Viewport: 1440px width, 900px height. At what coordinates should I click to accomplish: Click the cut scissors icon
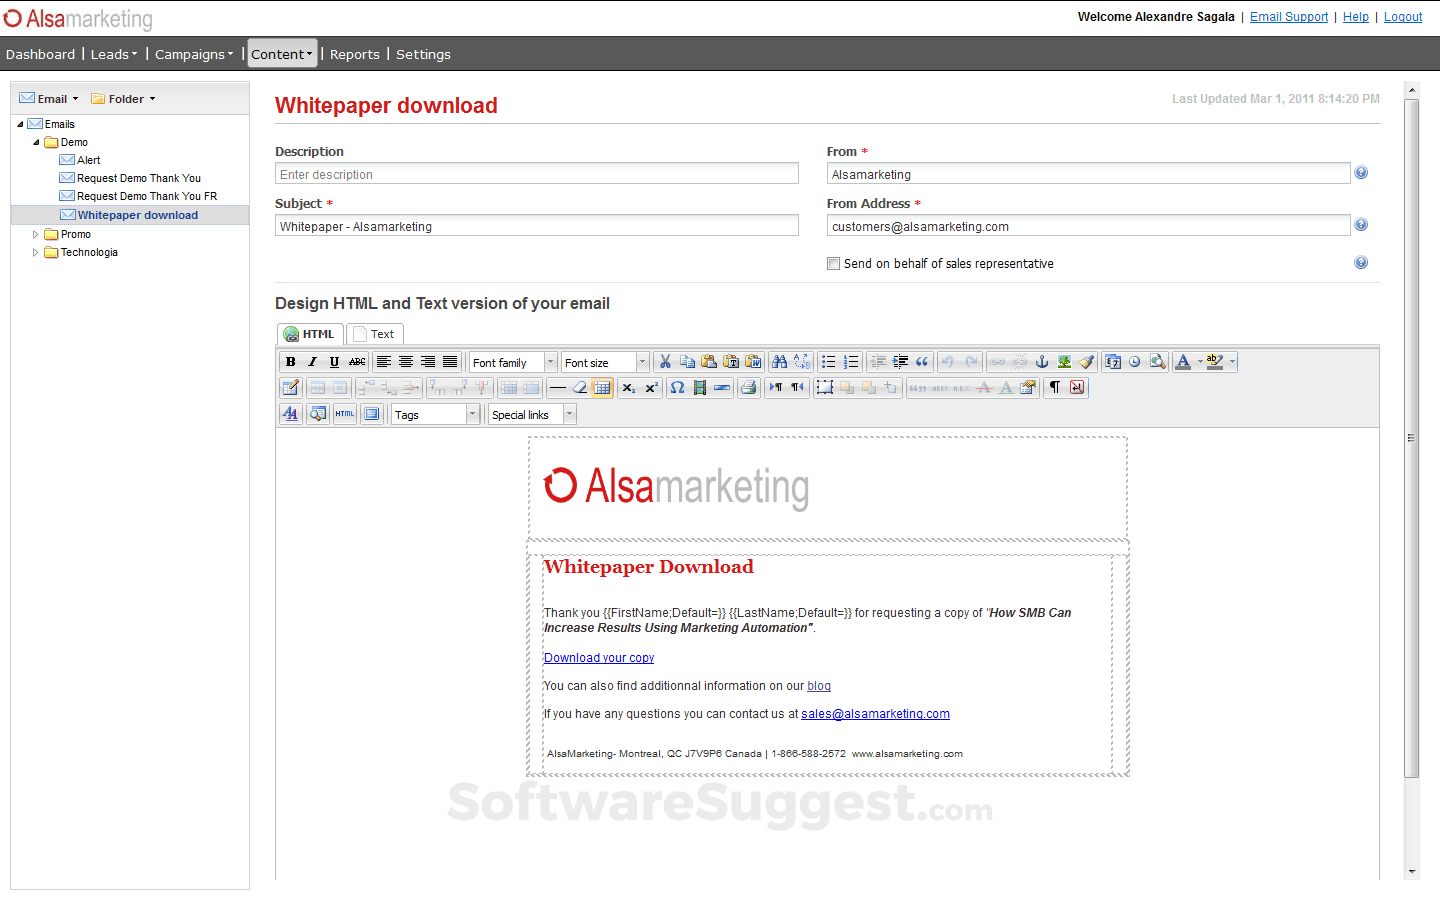[x=664, y=362]
